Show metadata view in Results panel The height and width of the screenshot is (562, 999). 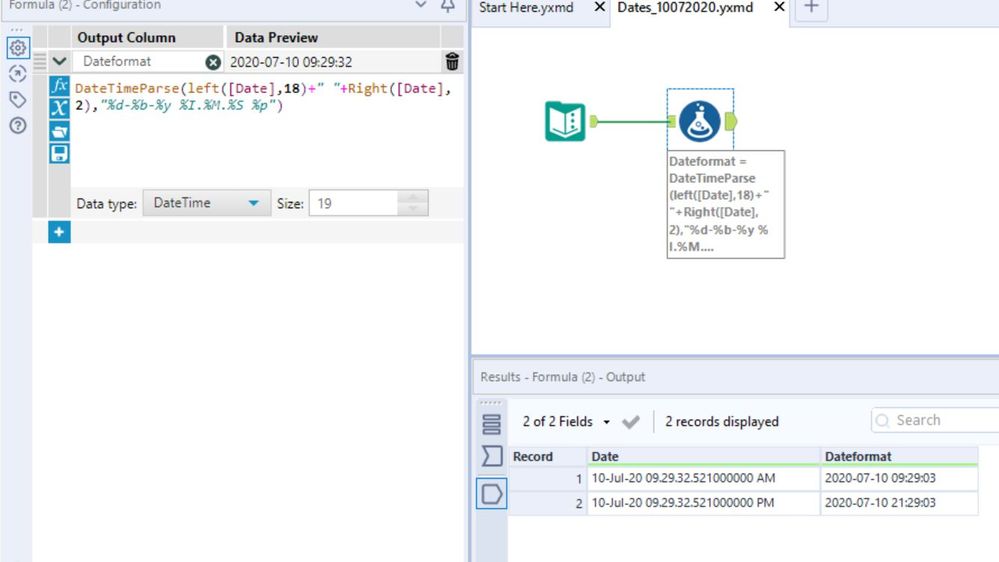(491, 456)
